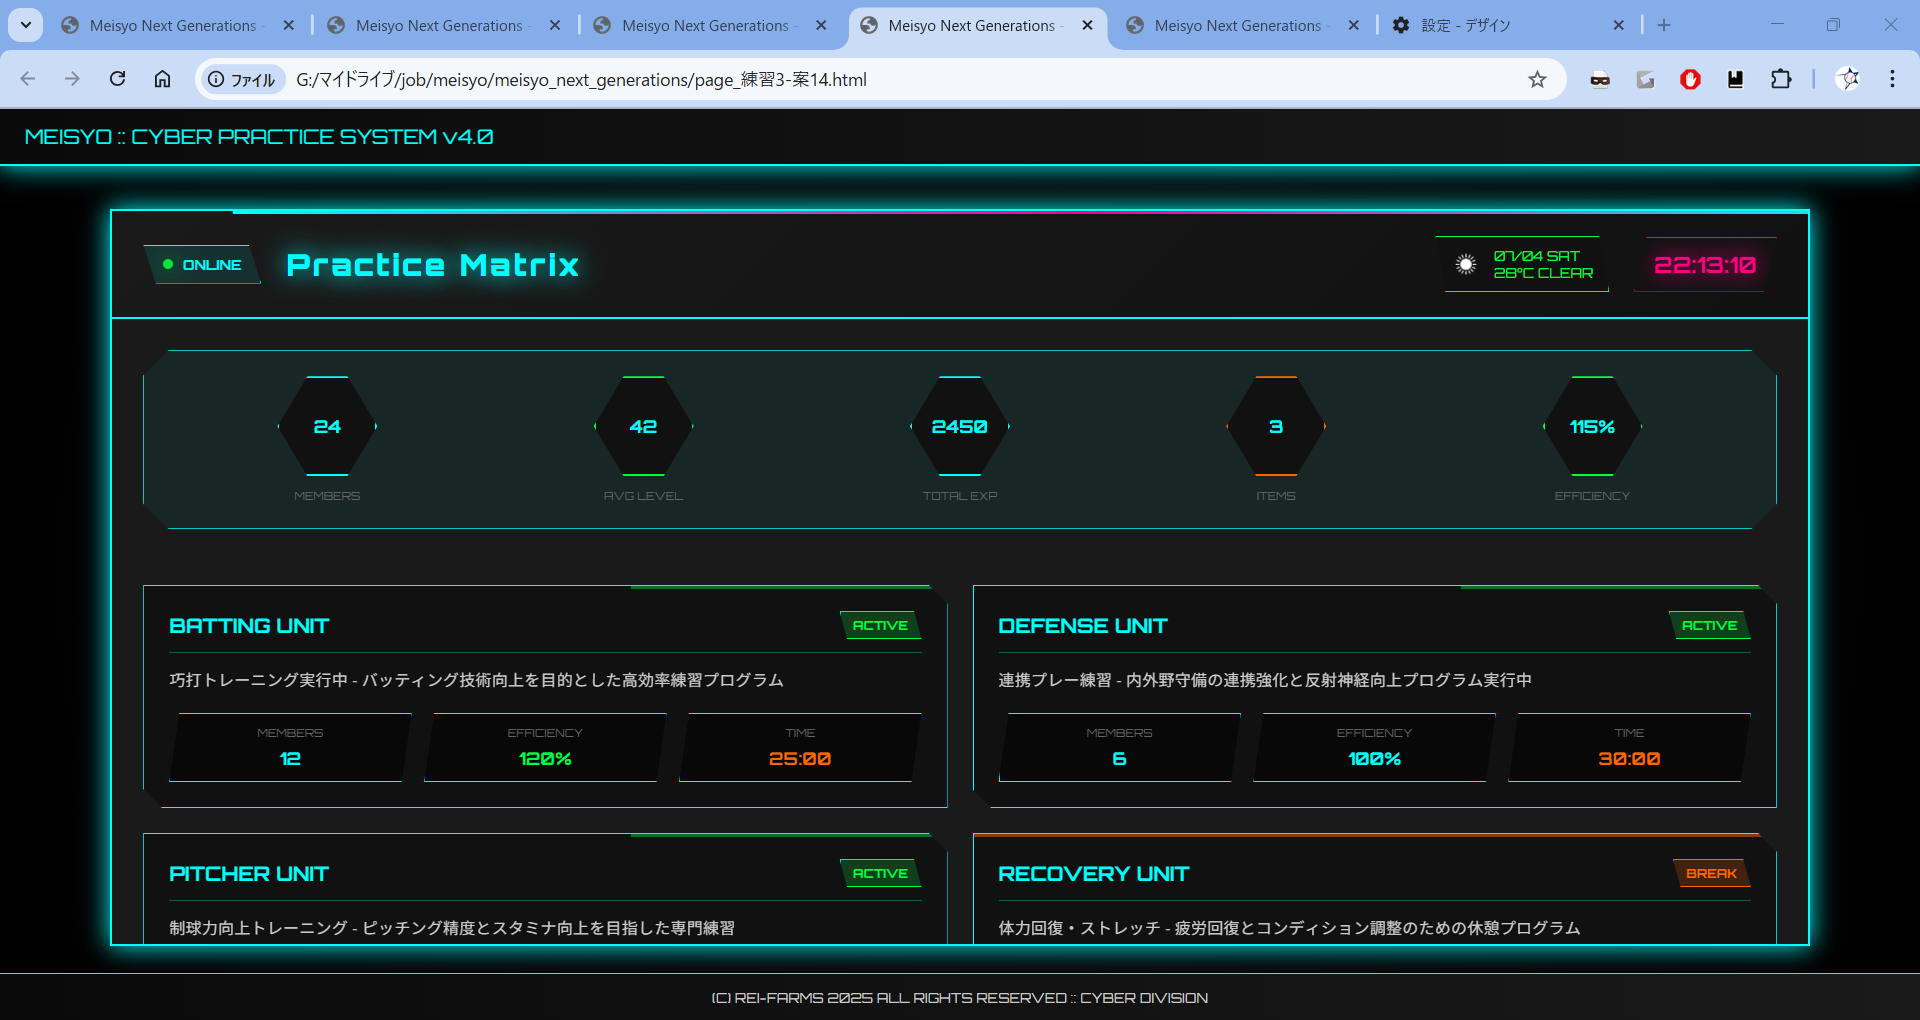This screenshot has width=1920, height=1020.
Task: Click the EFFICIENCY 115% hexagon
Action: tap(1591, 427)
